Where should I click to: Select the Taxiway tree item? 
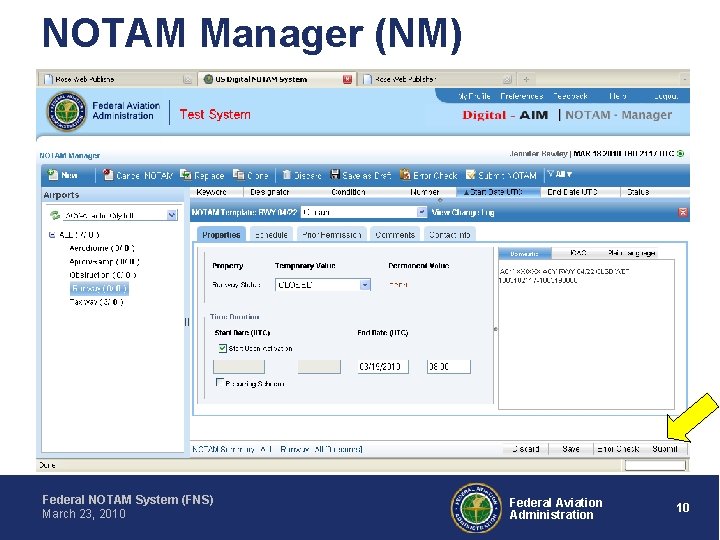pyautogui.click(x=96, y=302)
